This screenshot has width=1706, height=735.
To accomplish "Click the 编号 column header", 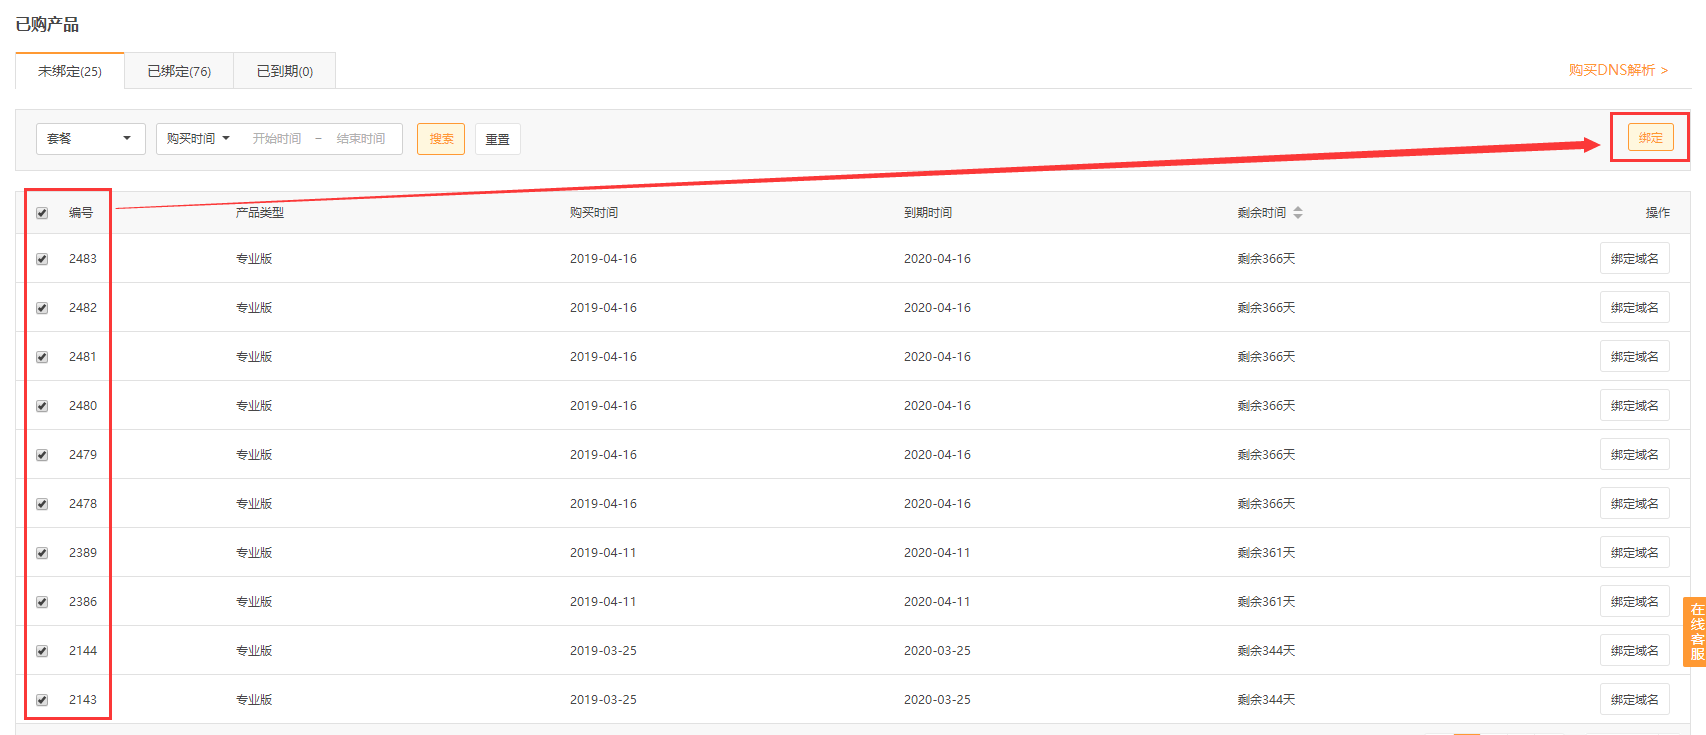I will pyautogui.click(x=81, y=213).
